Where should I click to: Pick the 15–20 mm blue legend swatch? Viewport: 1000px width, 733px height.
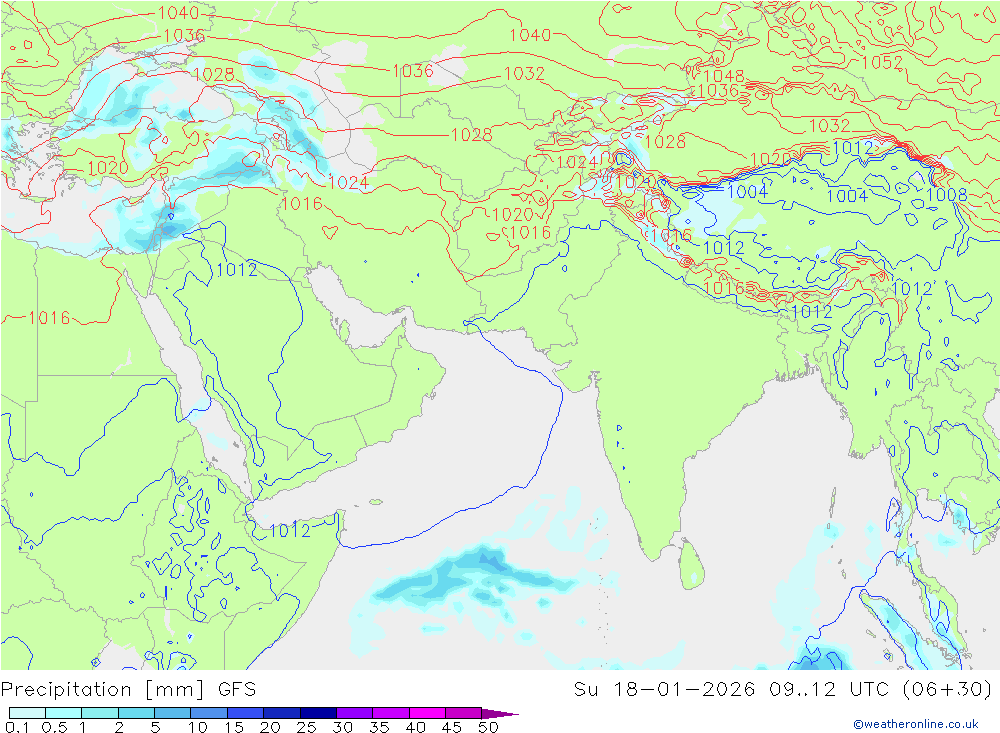click(x=245, y=713)
